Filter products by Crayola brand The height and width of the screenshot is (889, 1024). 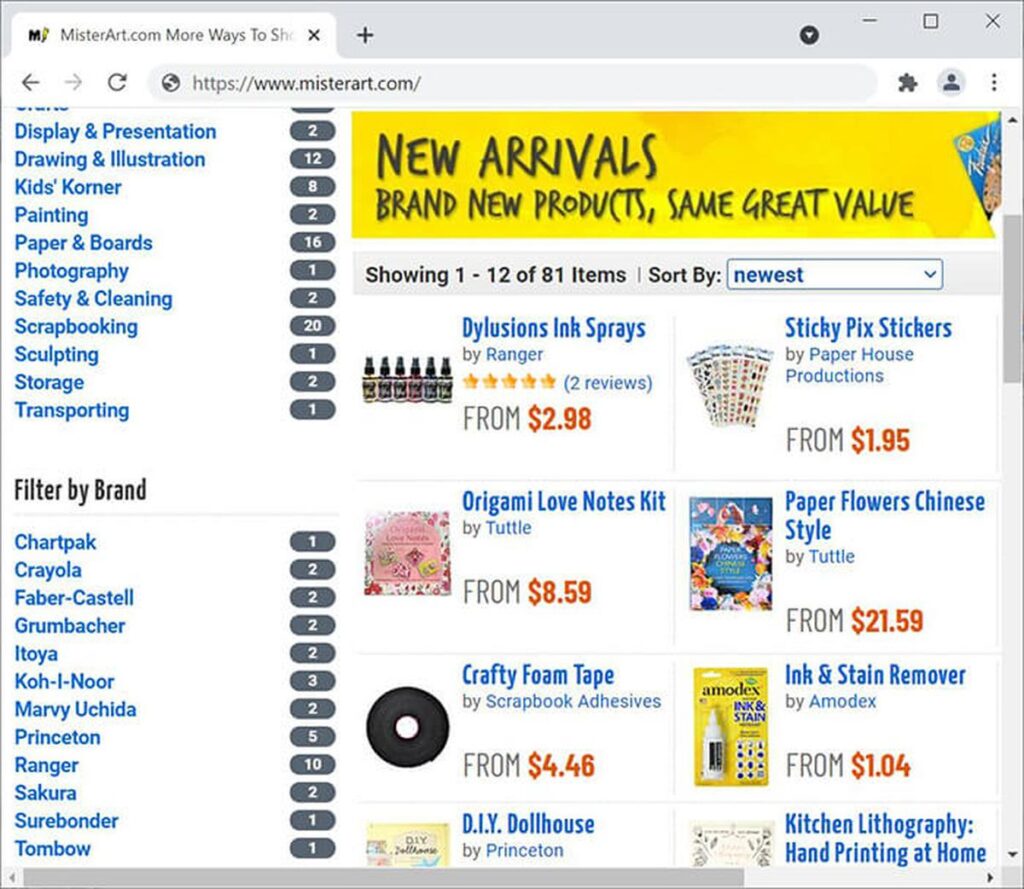pos(48,569)
